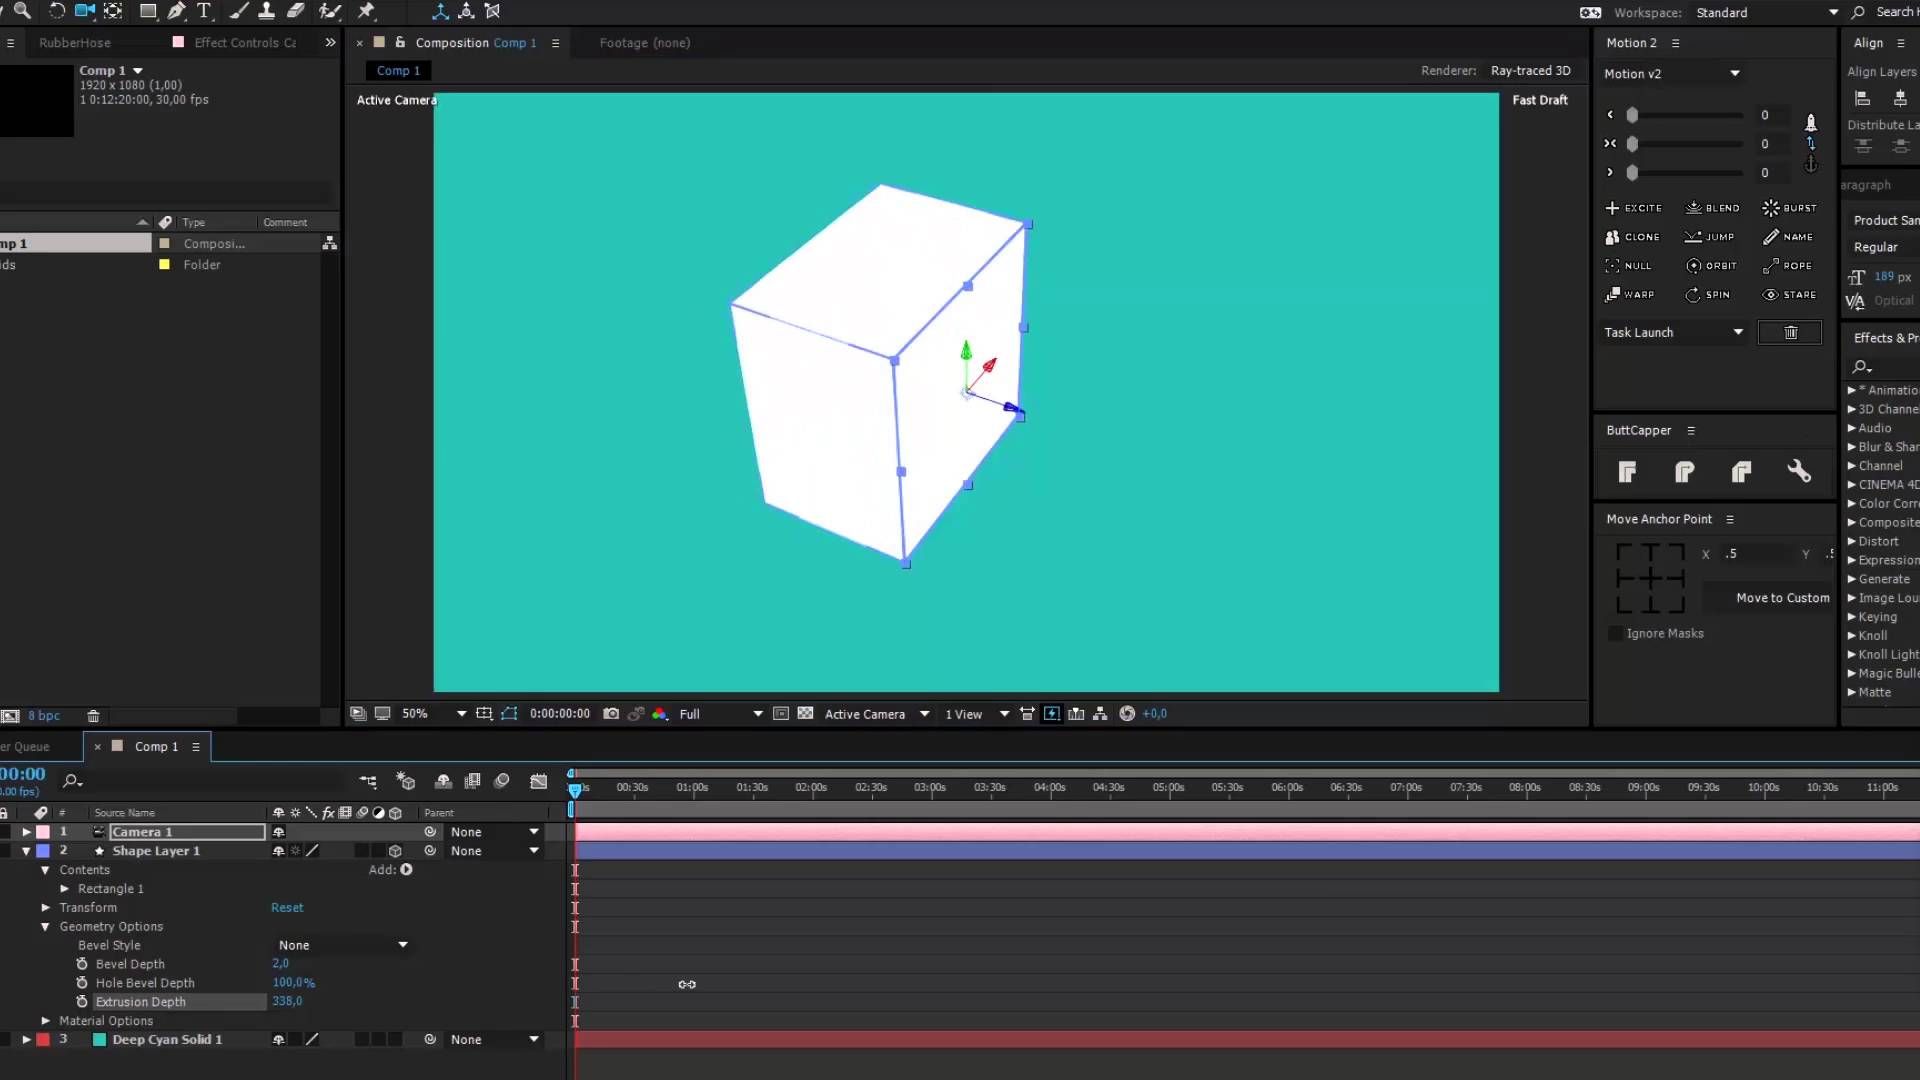Click the Deep Cyan Solid 1 color swatch
Image resolution: width=1920 pixels, height=1080 pixels.
tap(99, 1040)
